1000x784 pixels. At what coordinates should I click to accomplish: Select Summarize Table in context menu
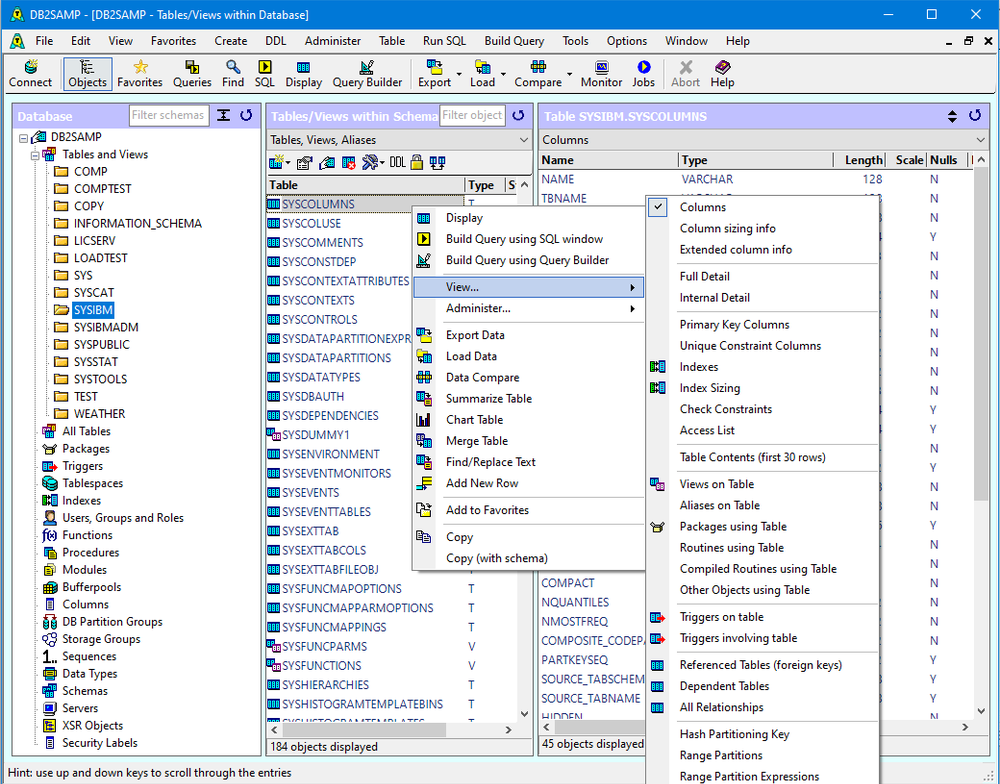529,398
